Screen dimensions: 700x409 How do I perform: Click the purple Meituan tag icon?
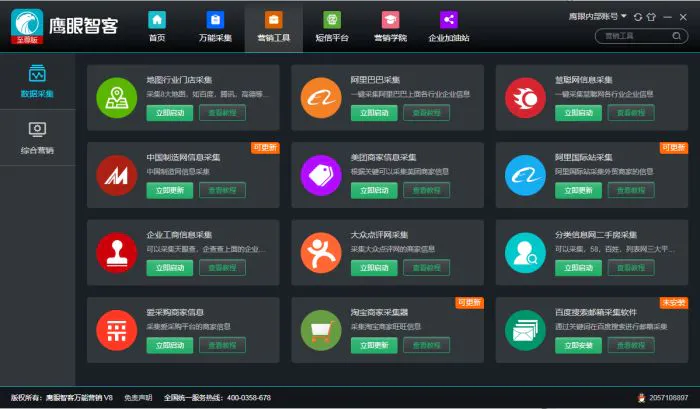[x=321, y=175]
